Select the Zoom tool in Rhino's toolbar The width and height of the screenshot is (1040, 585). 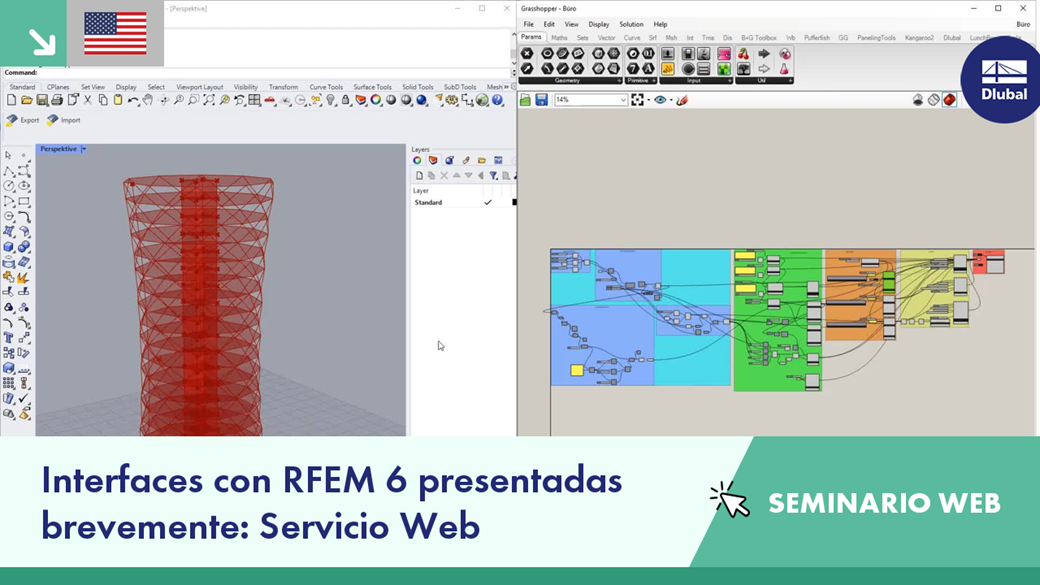point(179,101)
